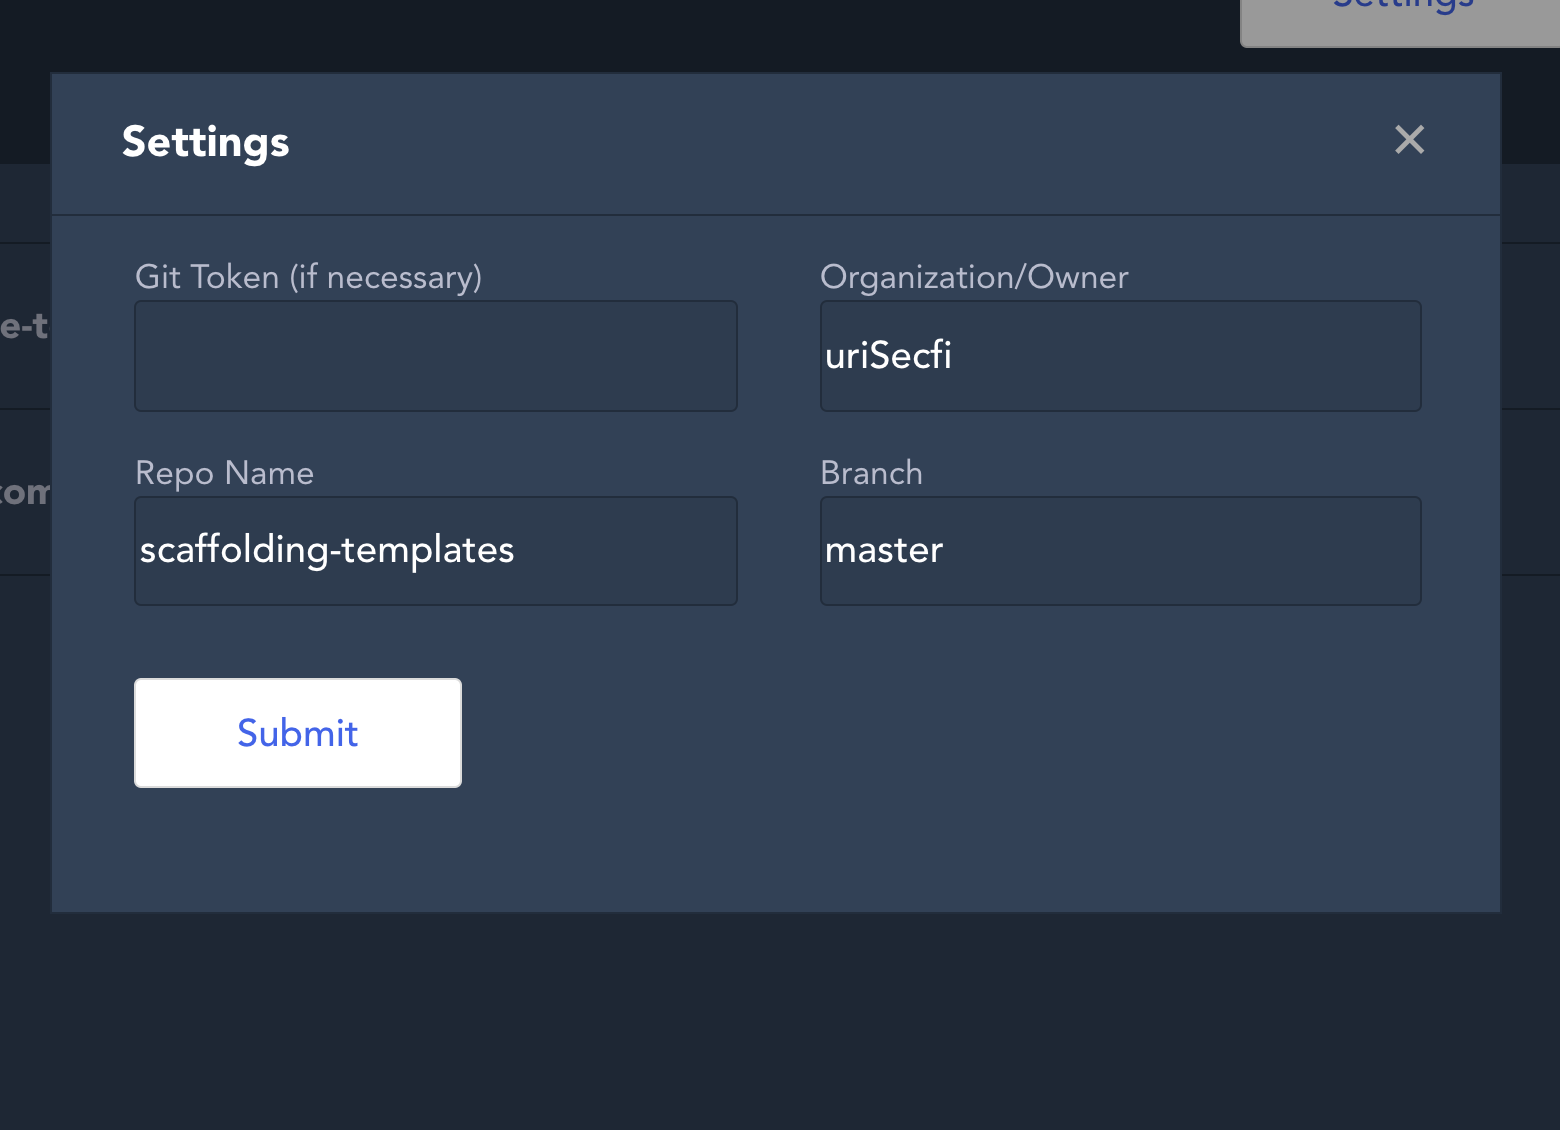Close the Settings dialog with the X
The image size is (1560, 1130).
click(1409, 140)
